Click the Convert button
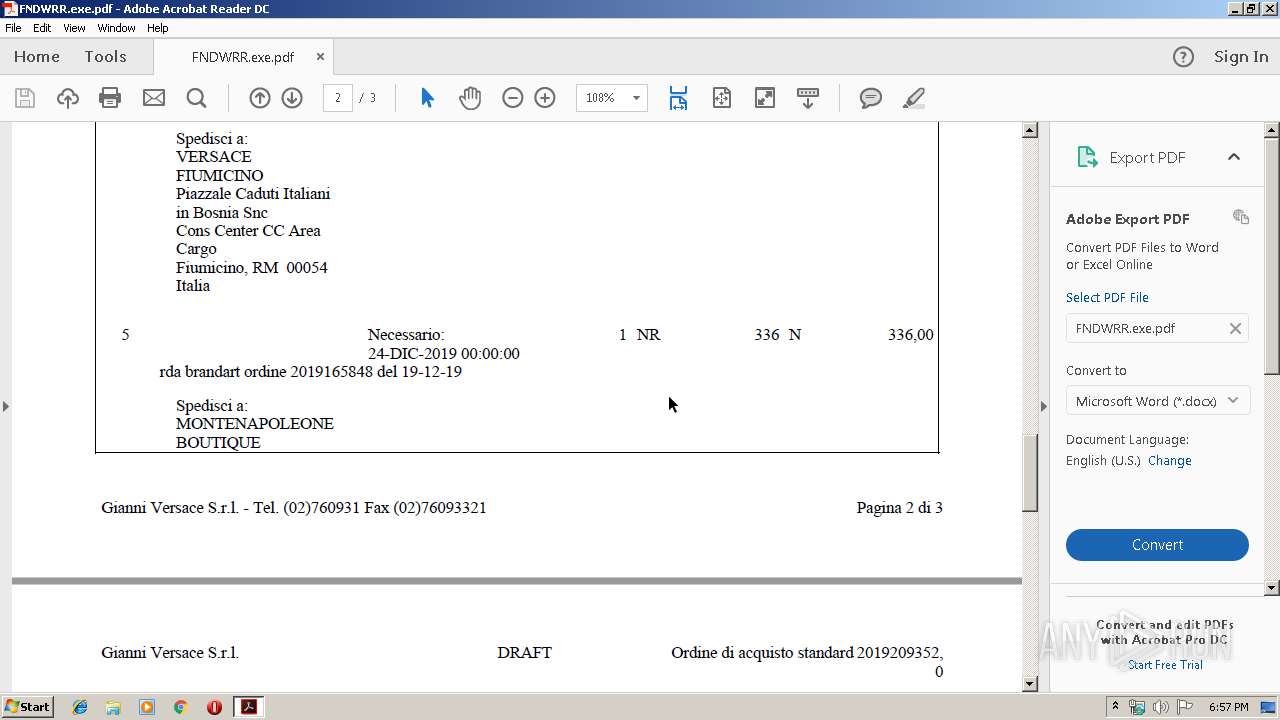Viewport: 1280px width, 720px height. coord(1157,545)
